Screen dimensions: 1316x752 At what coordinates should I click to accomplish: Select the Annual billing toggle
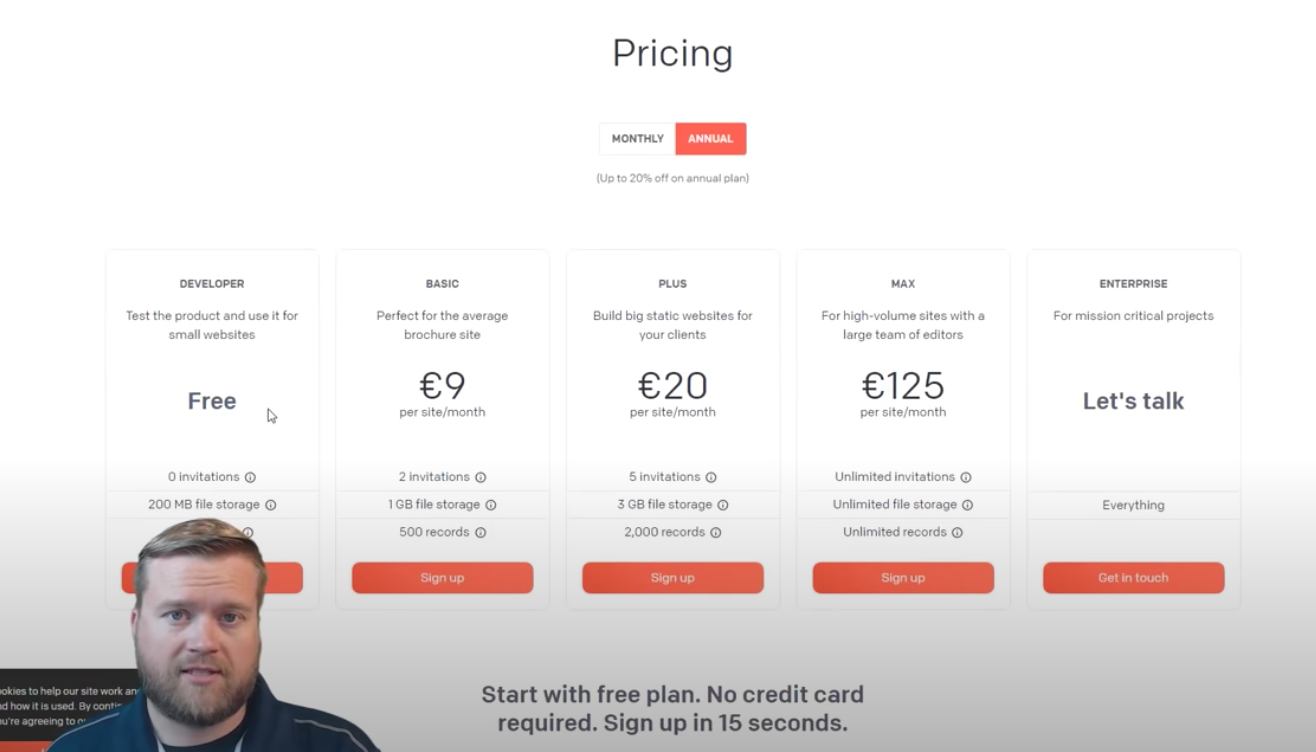pos(711,139)
